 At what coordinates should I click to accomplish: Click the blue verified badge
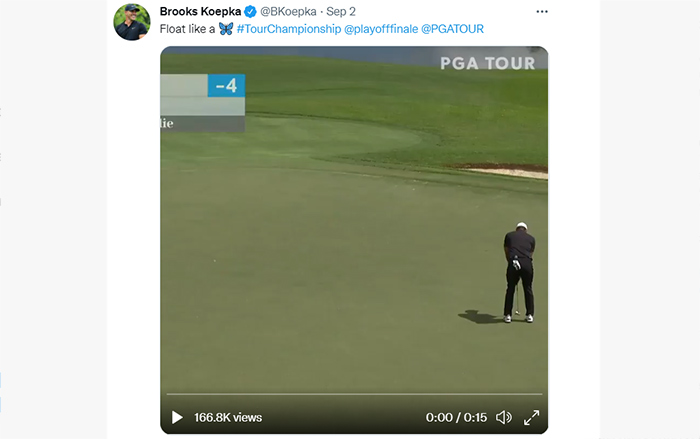tap(250, 12)
